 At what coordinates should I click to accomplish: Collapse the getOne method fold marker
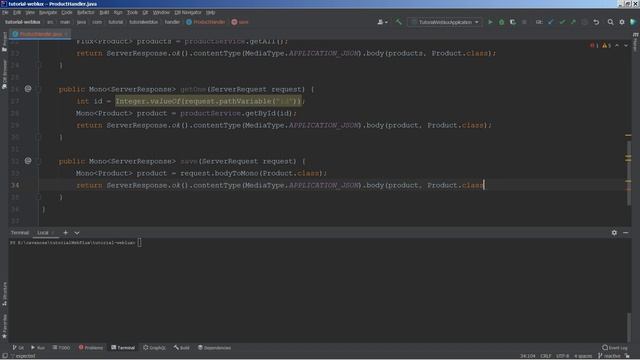point(39,89)
